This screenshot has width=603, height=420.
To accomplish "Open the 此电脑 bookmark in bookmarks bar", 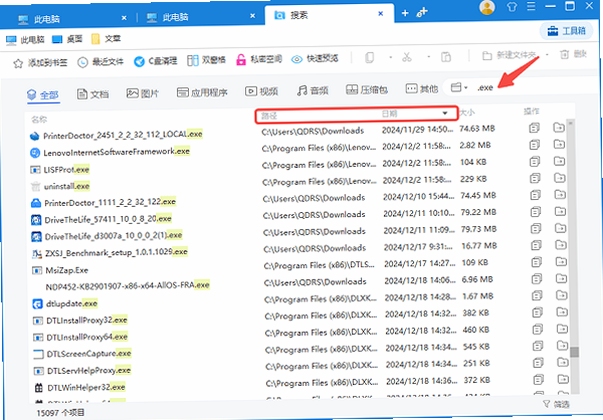I will click(x=25, y=40).
